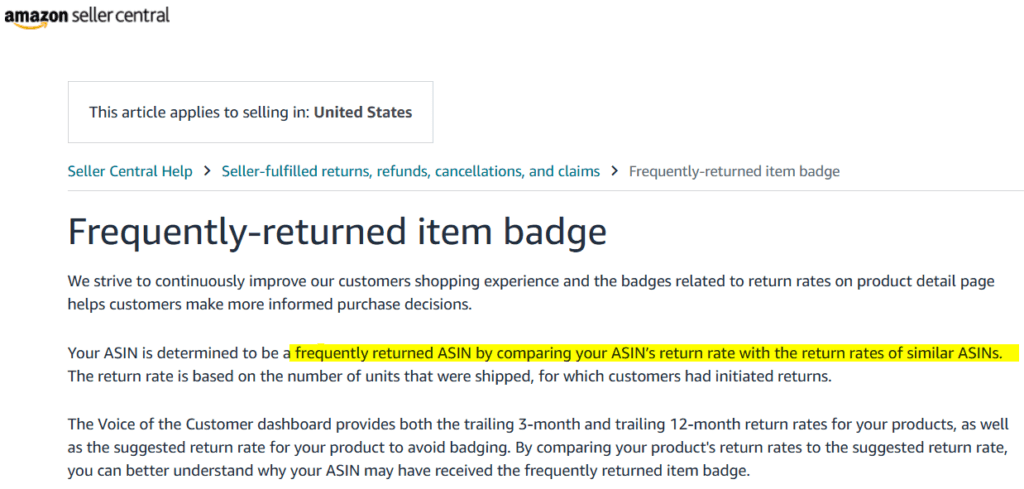Click the 'as the suggested return rate' line
1024x489 pixels.
539,449
